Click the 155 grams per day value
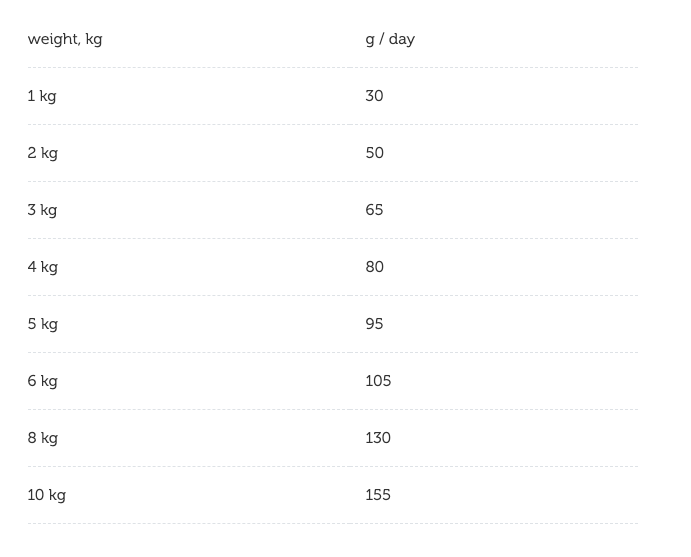 (378, 495)
